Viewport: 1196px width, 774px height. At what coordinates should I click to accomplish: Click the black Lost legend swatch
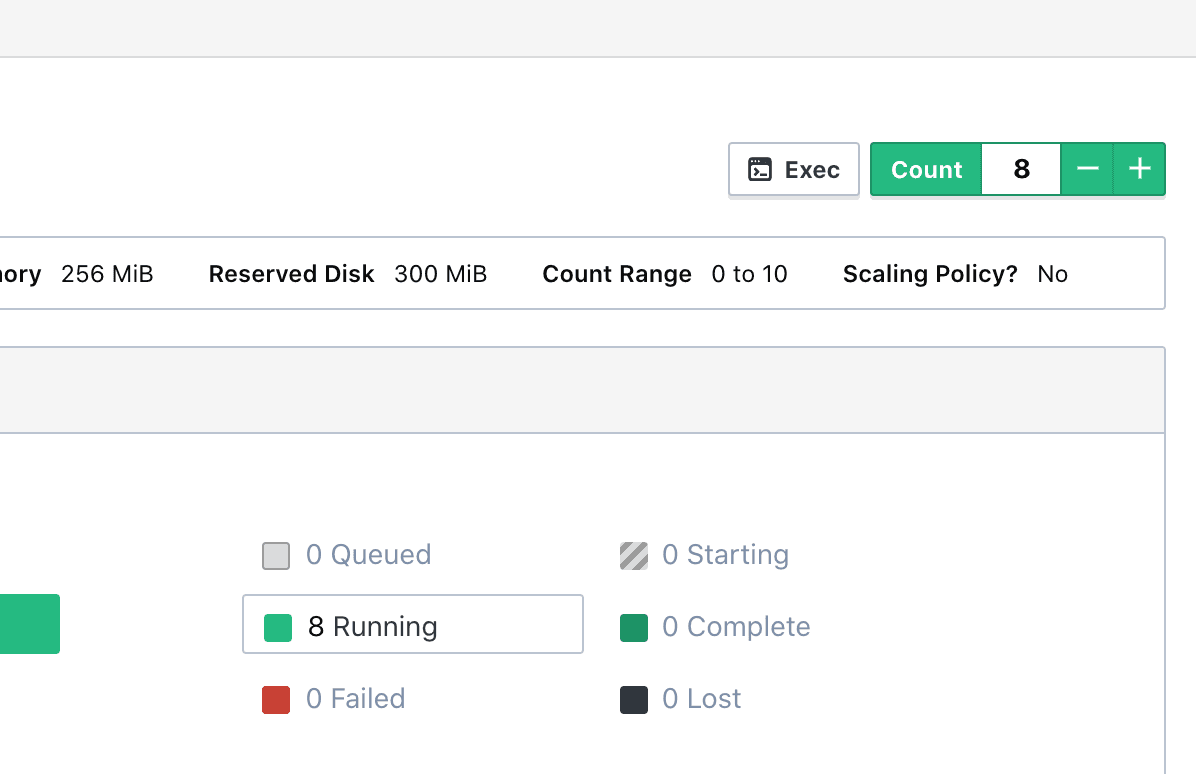click(x=634, y=700)
